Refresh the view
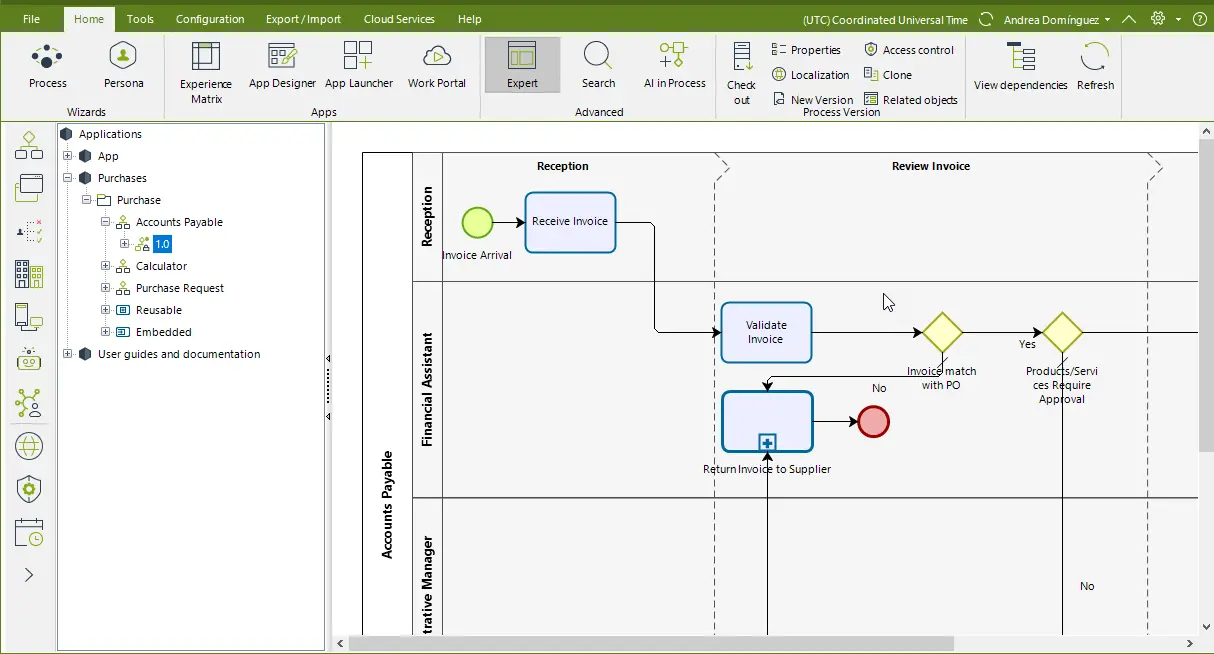This screenshot has height=654, width=1214. [1095, 67]
